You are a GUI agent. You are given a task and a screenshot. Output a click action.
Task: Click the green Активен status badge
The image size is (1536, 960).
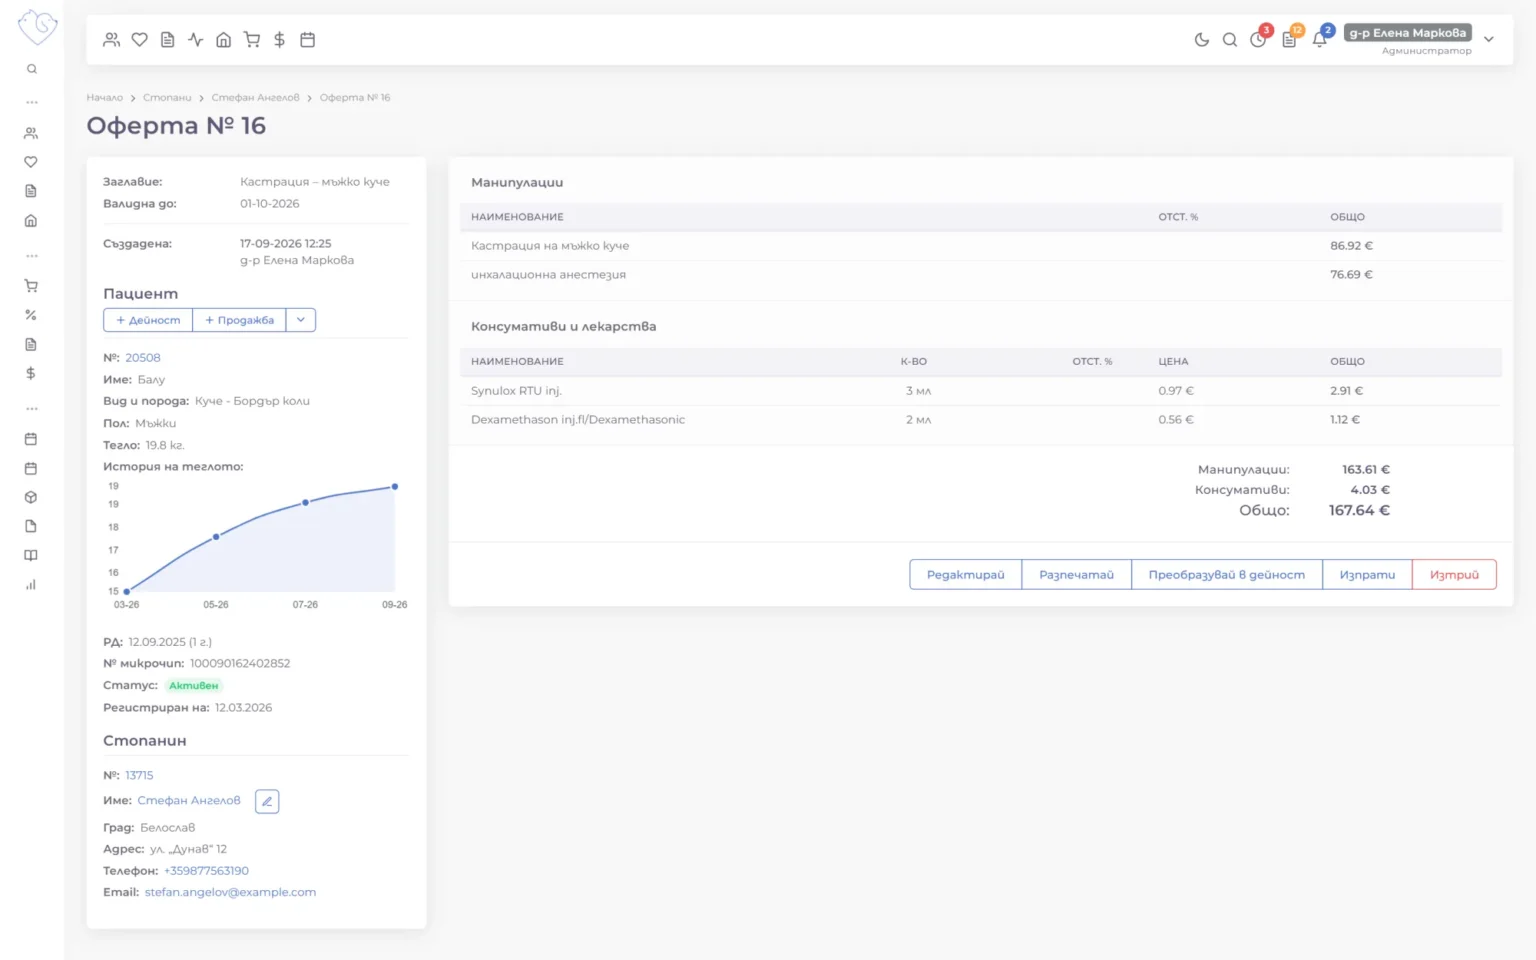tap(193, 686)
